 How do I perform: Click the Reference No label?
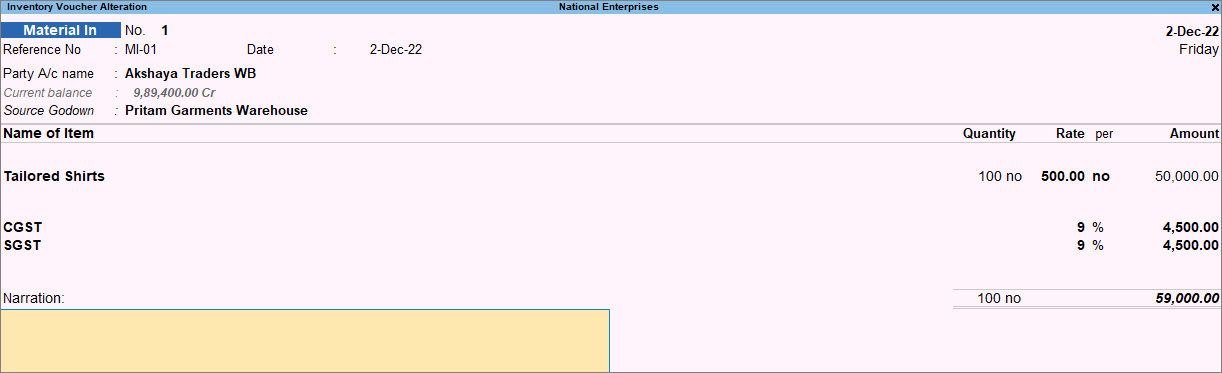tap(41, 49)
